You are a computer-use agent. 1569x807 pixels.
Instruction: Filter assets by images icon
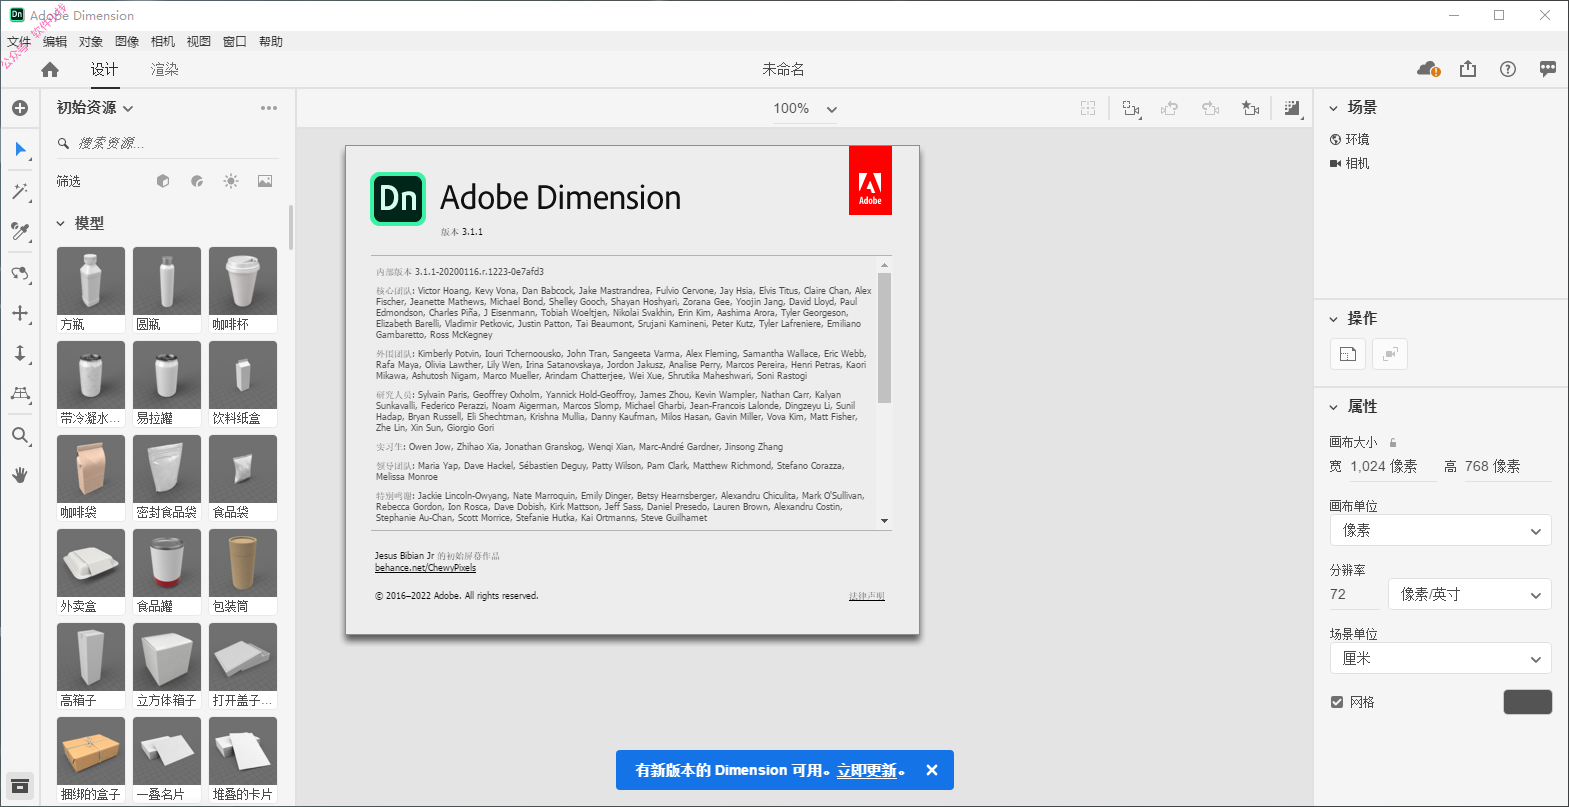265,181
